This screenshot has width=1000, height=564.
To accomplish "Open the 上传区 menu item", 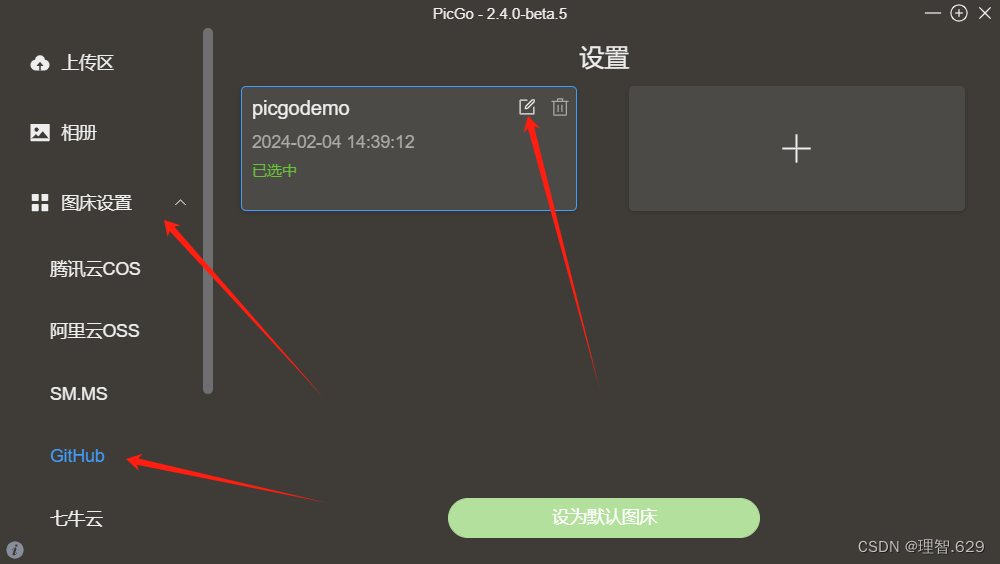I will tap(87, 63).
